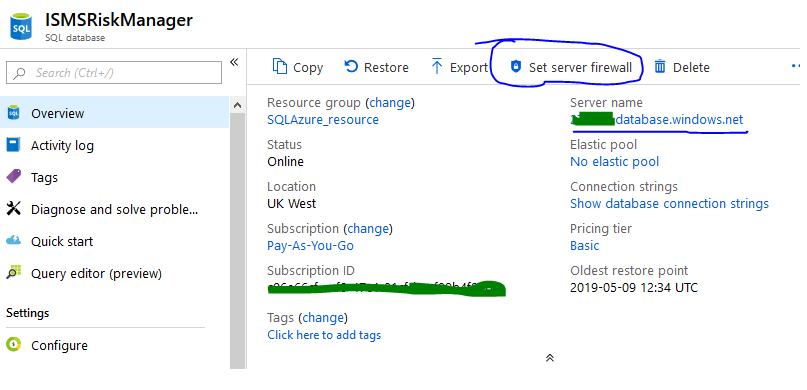Click the Export toolbar button
Screen dimensions: 807x390
(x=459, y=67)
